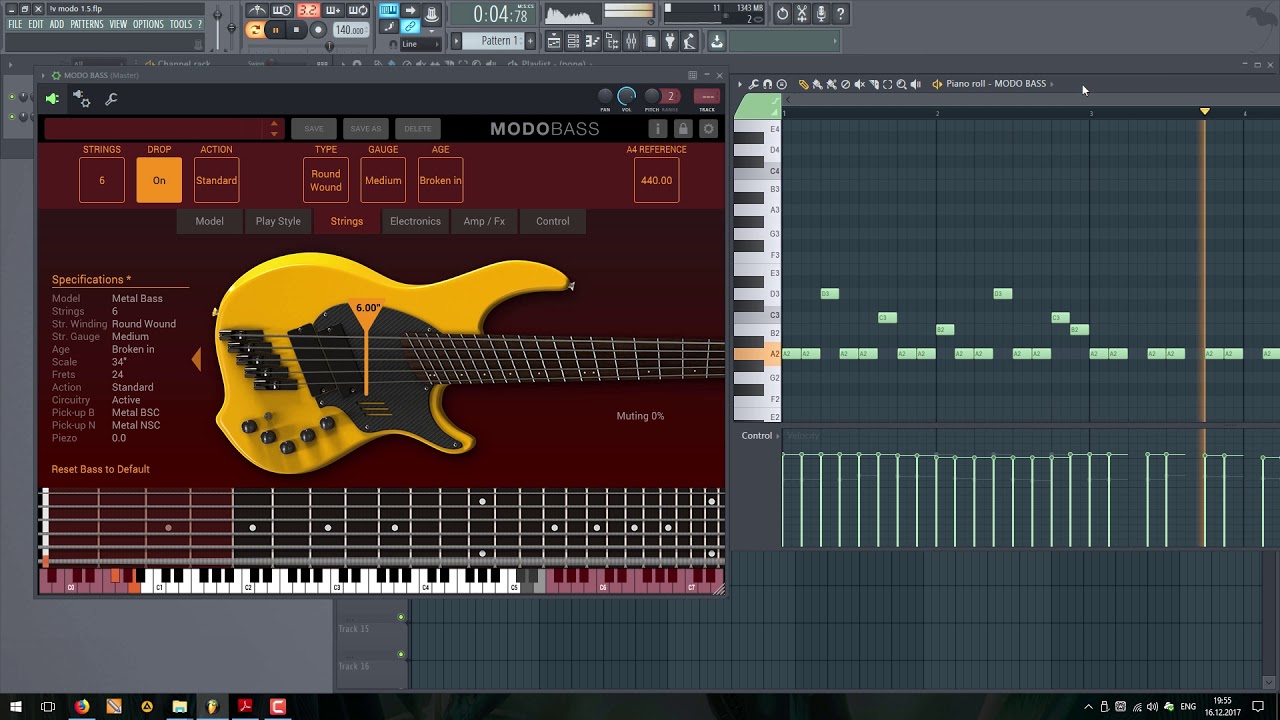Adjust the plugin VOL knob

click(626, 96)
